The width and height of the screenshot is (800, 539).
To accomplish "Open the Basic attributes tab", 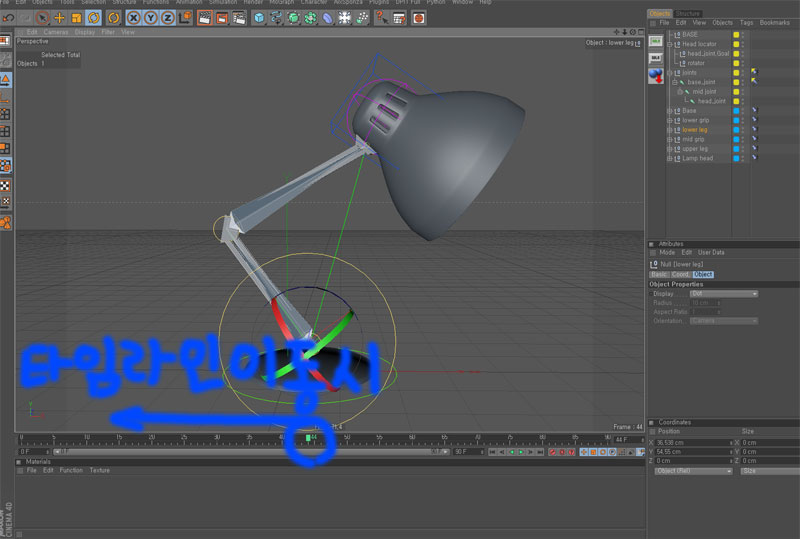I will click(x=659, y=275).
